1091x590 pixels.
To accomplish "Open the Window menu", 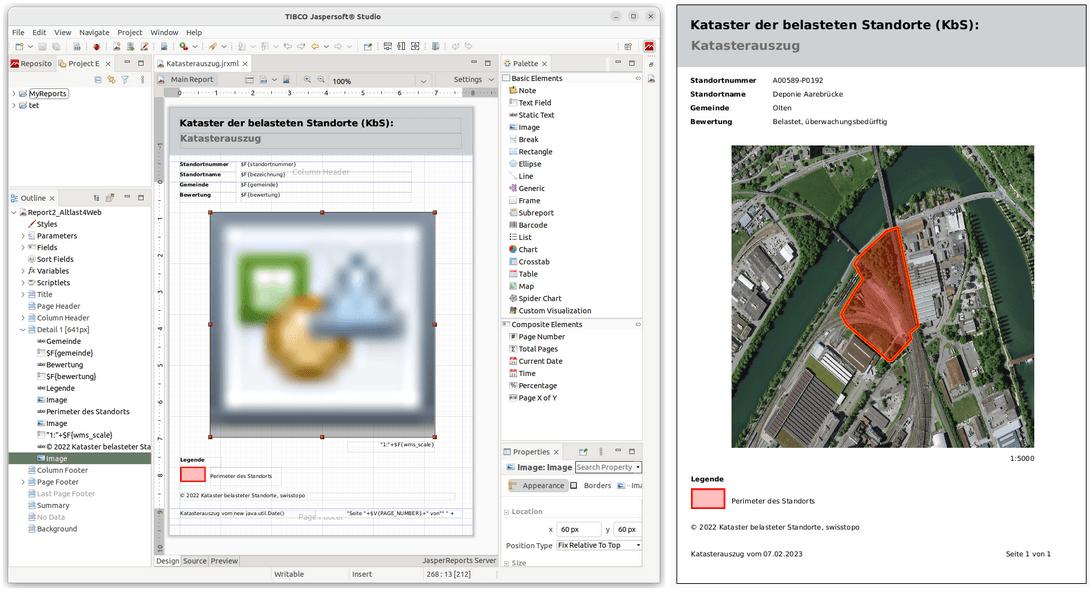I will point(164,31).
